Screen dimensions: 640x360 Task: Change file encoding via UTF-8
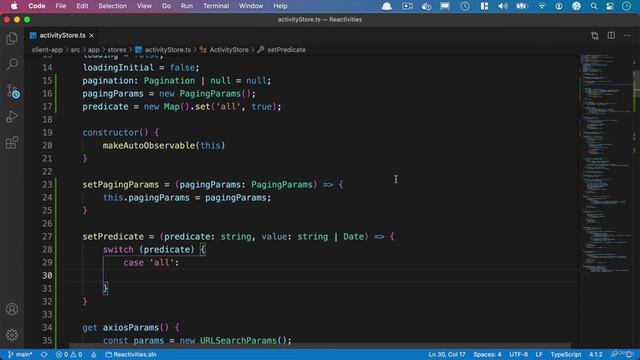pyautogui.click(x=518, y=354)
